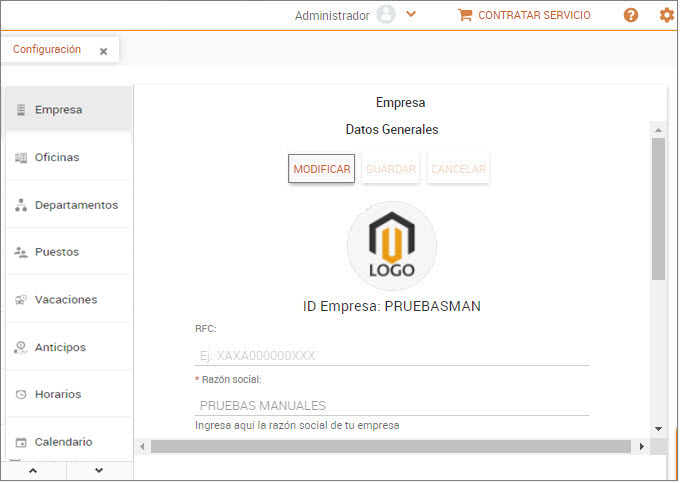Click the Vacaciones sidebar icon

(21, 300)
